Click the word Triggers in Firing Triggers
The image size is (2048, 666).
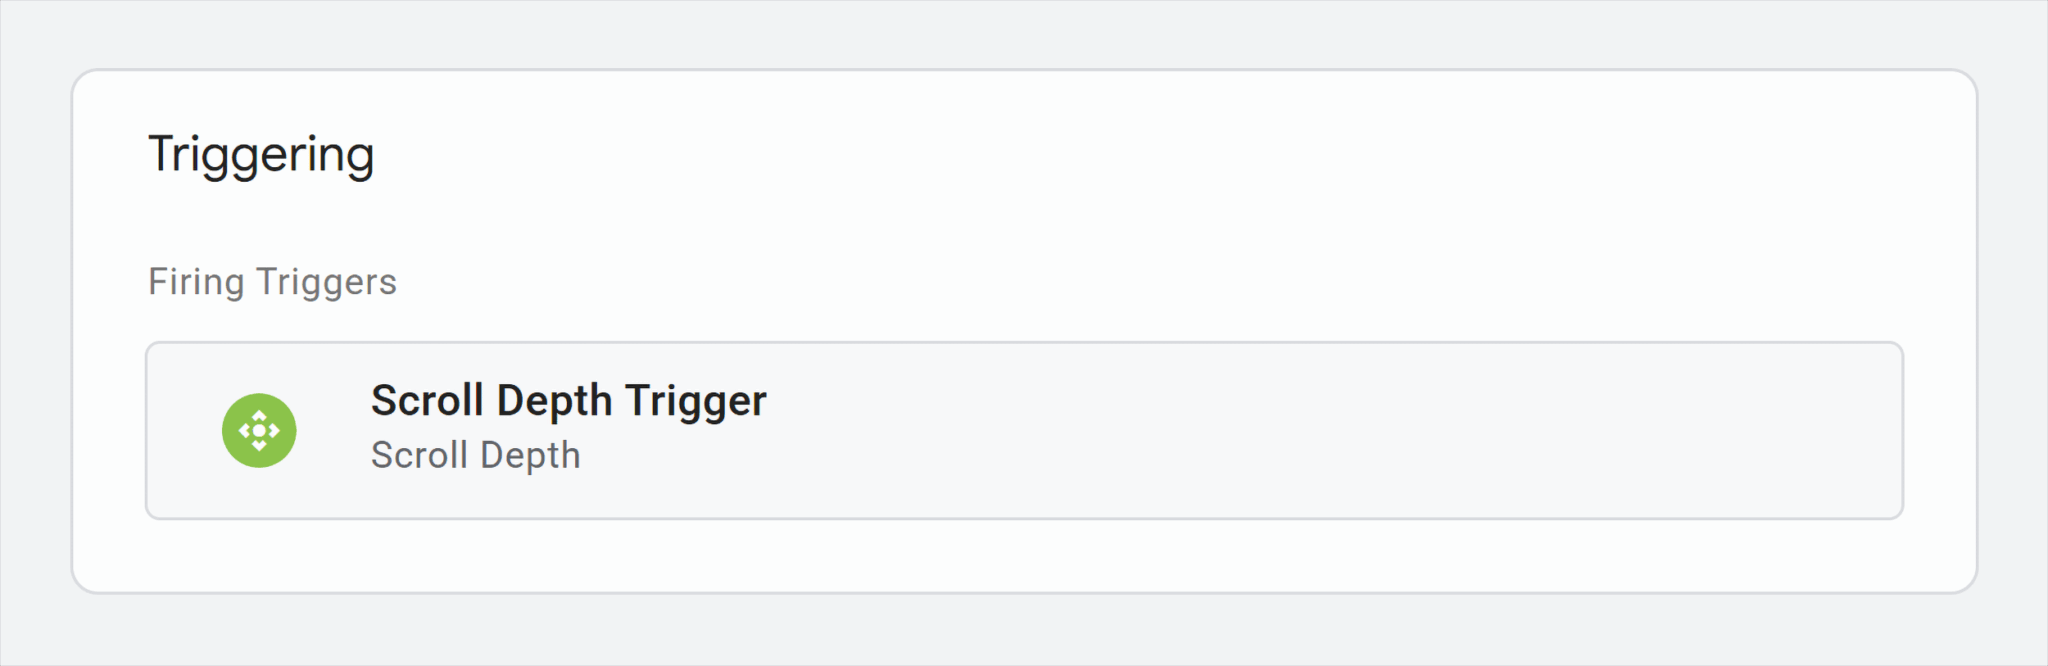pyautogui.click(x=327, y=282)
